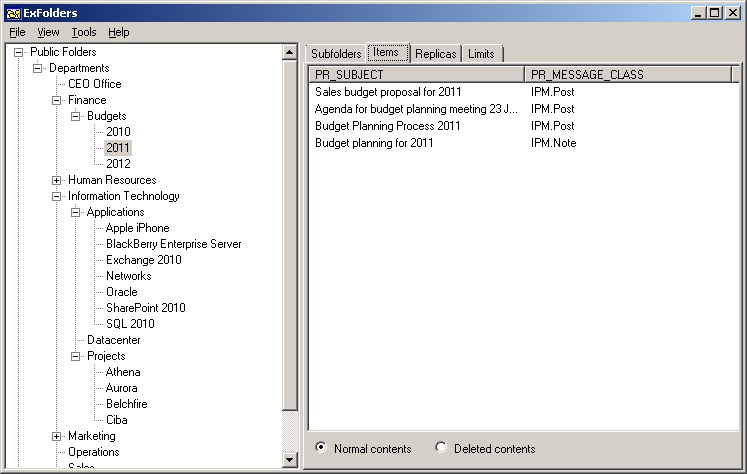Image resolution: width=747 pixels, height=474 pixels.
Task: Click the ExFolders app icon in title bar
Action: (x=12, y=13)
